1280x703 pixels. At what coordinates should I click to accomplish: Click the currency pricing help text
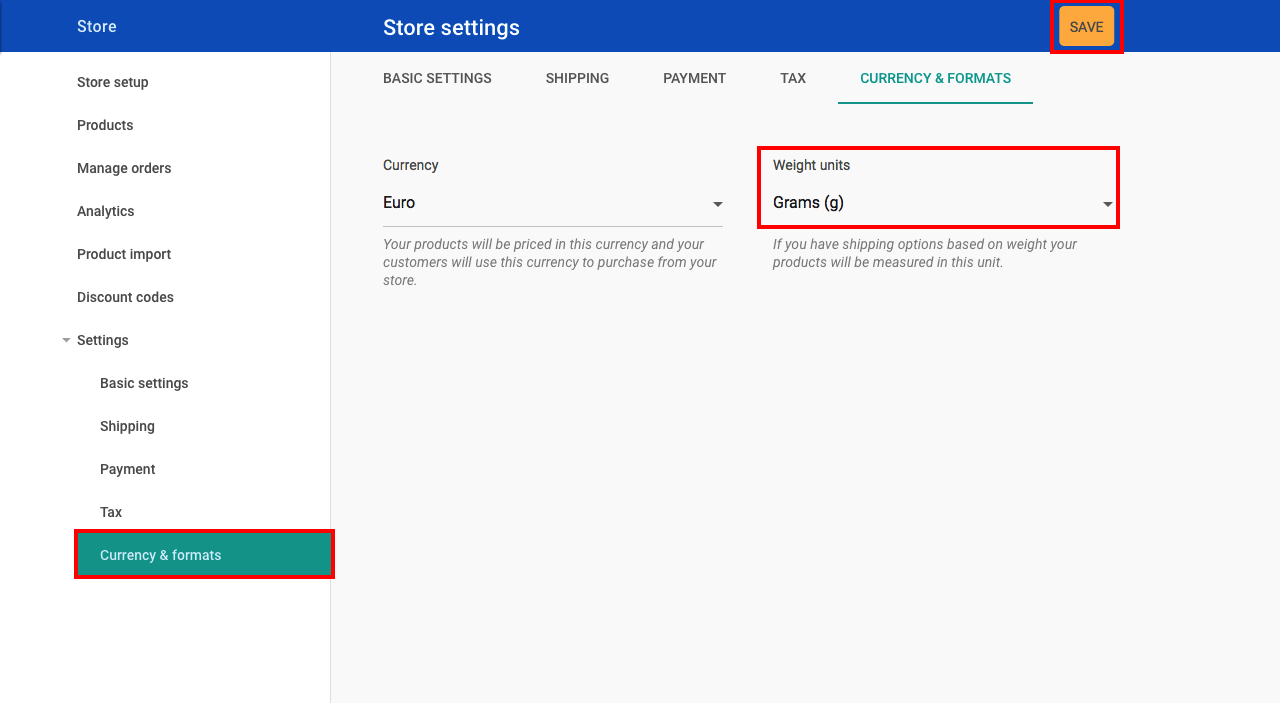(x=550, y=262)
